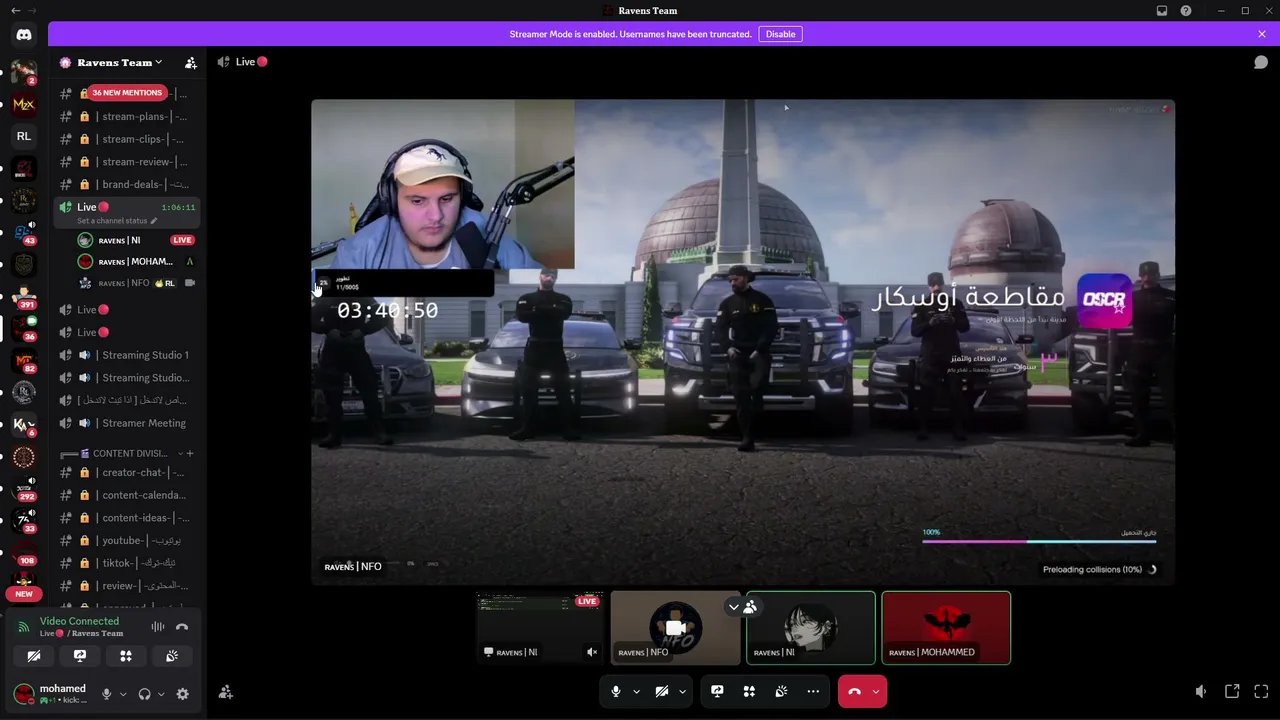Enter full screen for the call
The height and width of the screenshot is (720, 1280).
[x=1261, y=691]
